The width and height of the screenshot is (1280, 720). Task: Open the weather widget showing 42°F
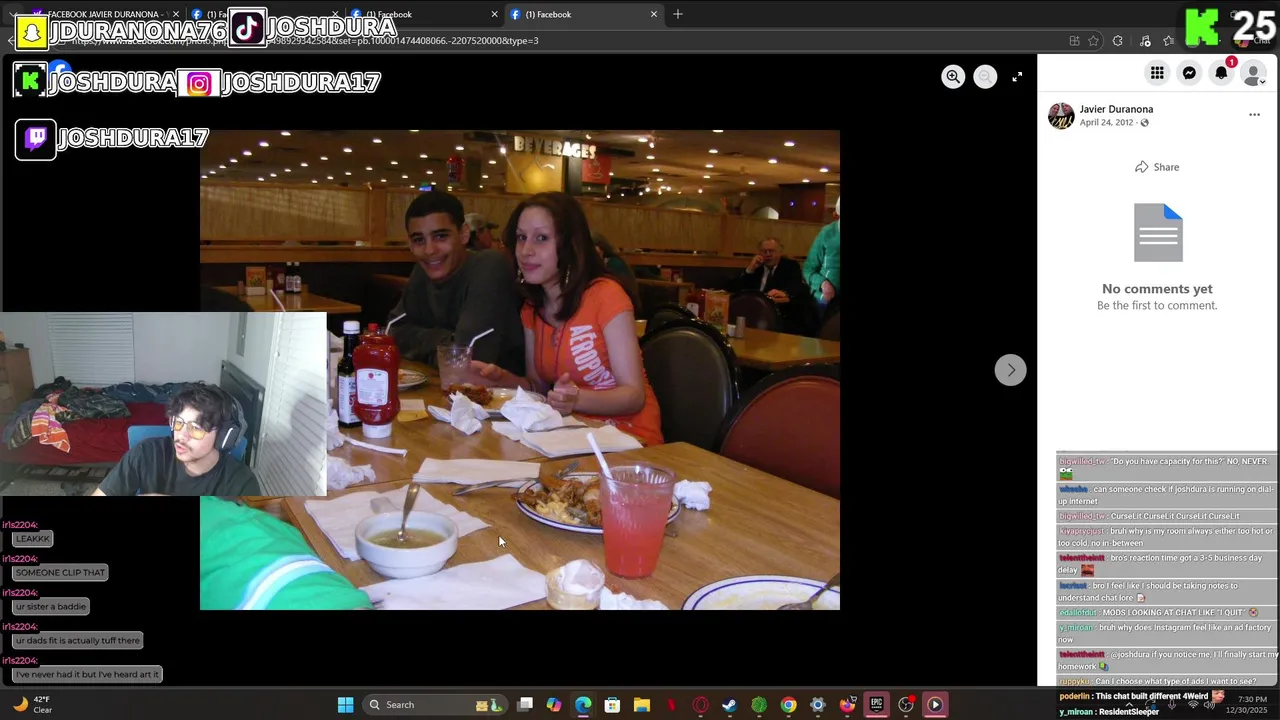(30, 705)
